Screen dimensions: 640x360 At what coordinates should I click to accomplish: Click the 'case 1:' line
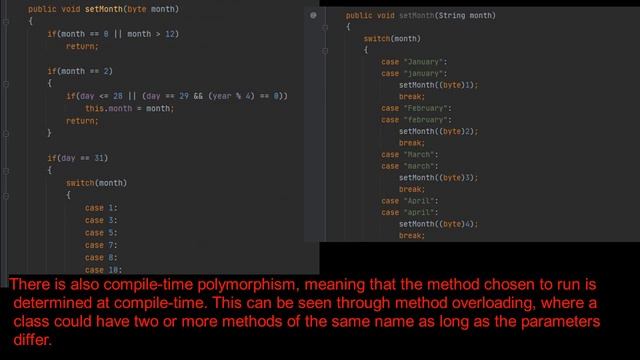pos(101,208)
